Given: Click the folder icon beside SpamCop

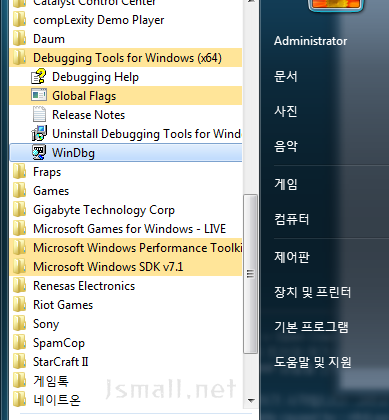Looking at the screenshot, I should coord(19,343).
